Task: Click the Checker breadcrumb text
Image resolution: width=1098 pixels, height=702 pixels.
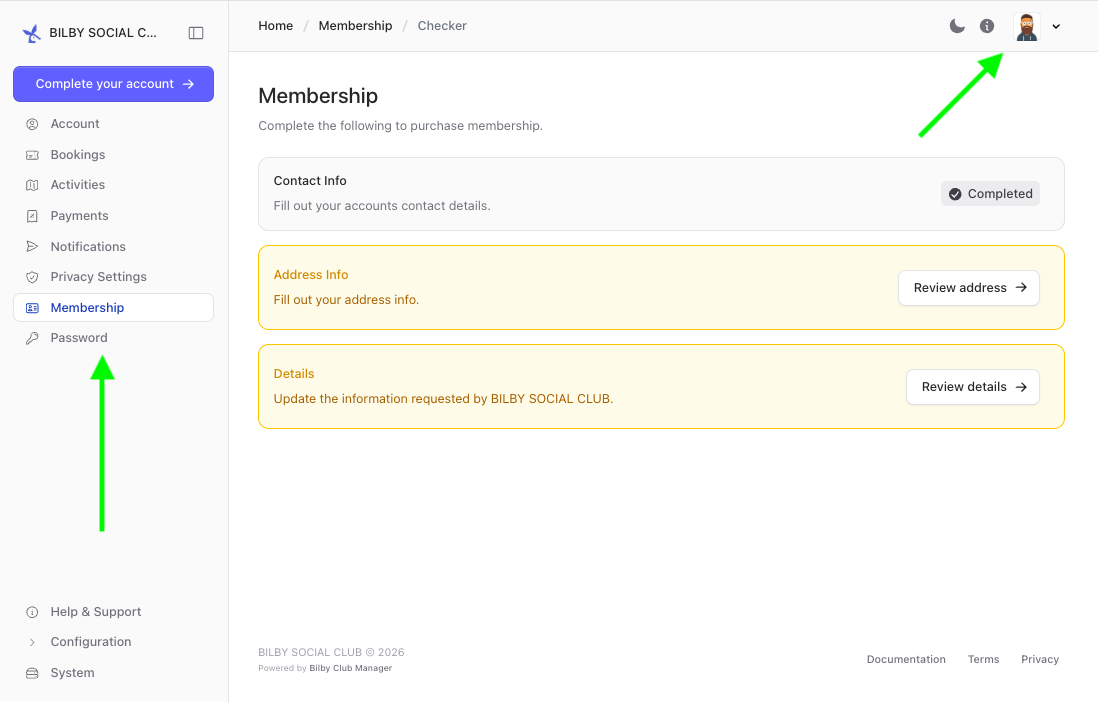Action: (442, 26)
